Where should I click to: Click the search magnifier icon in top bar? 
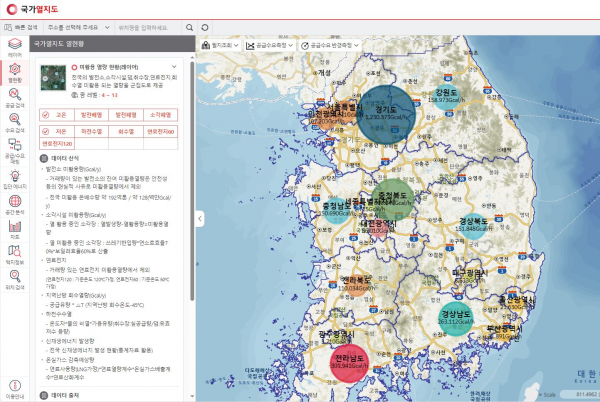click(189, 27)
